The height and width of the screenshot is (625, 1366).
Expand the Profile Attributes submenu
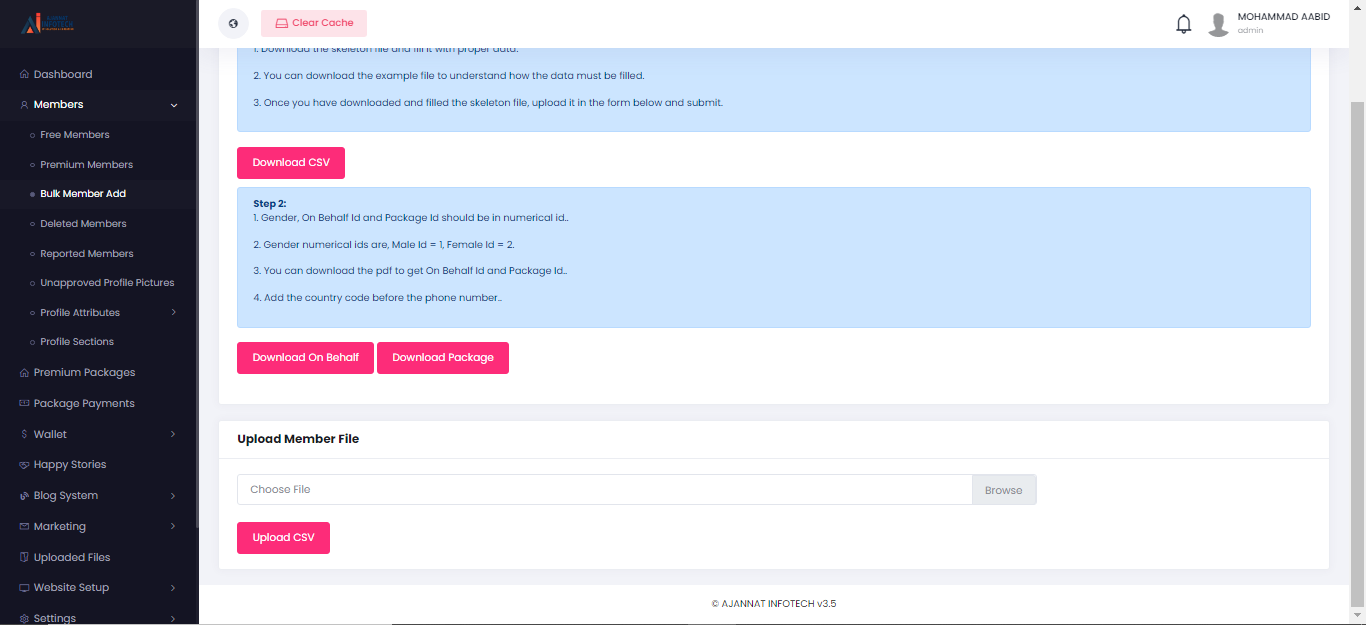coord(174,313)
